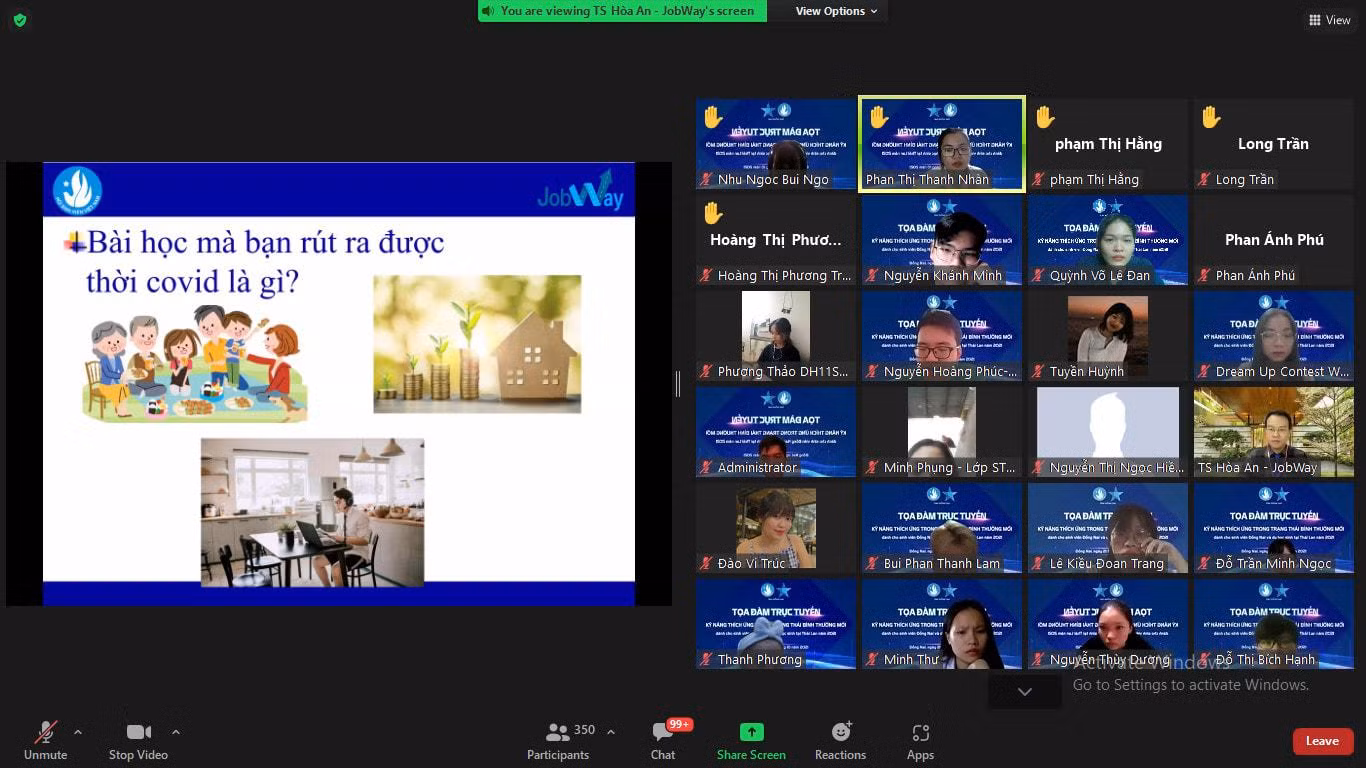Click muted mic icon beside Nguyễn Khánh Minh
The image size is (1366, 768).
[x=873, y=275]
